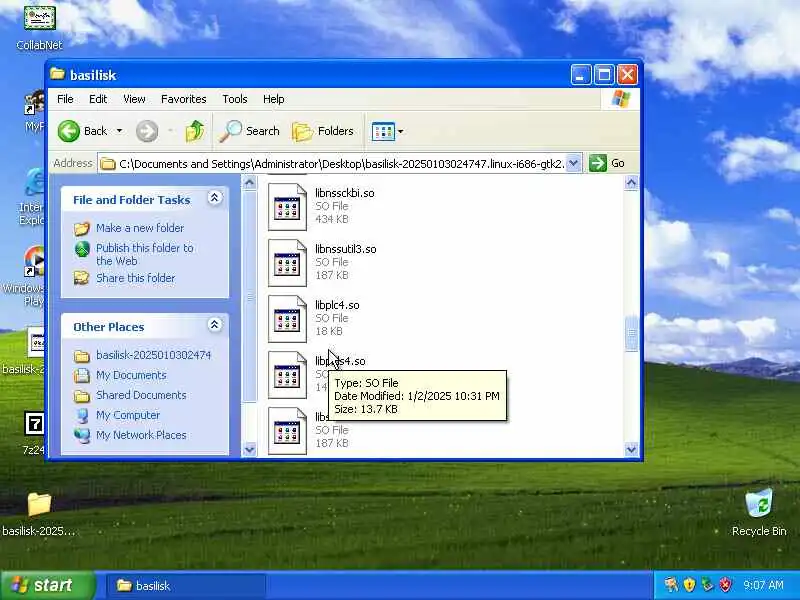The image size is (800, 600).
Task: Open the Help menu
Action: pos(273,99)
